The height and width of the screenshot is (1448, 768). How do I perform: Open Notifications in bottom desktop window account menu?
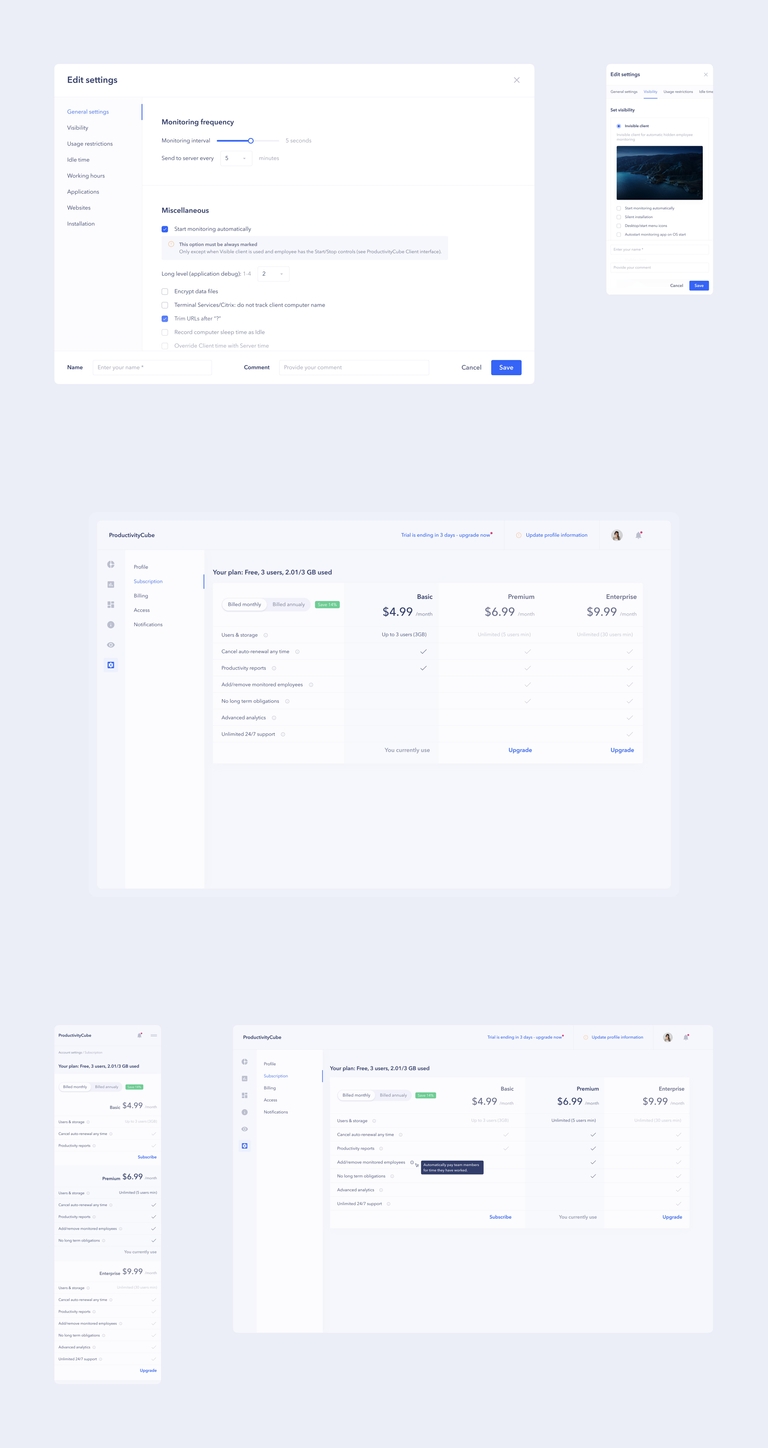(x=275, y=1112)
